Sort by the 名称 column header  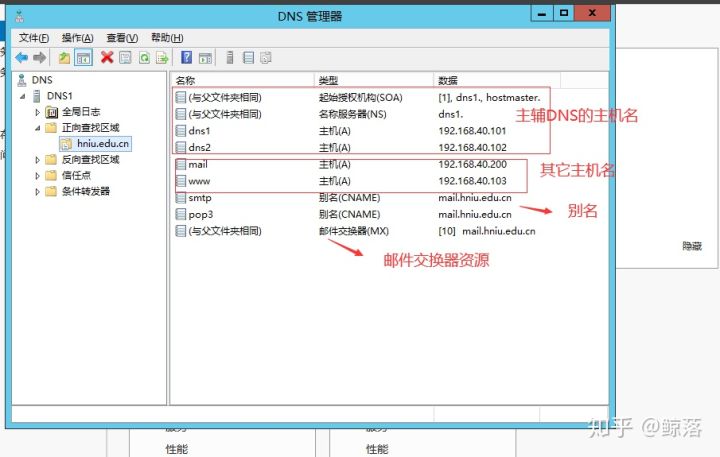(242, 80)
